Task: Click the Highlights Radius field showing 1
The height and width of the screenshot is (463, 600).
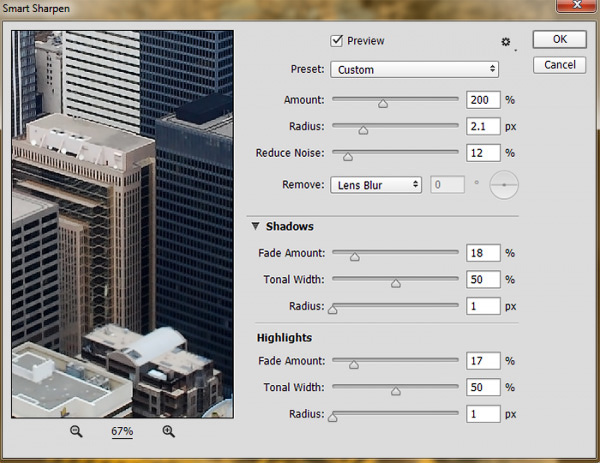Action: (483, 414)
